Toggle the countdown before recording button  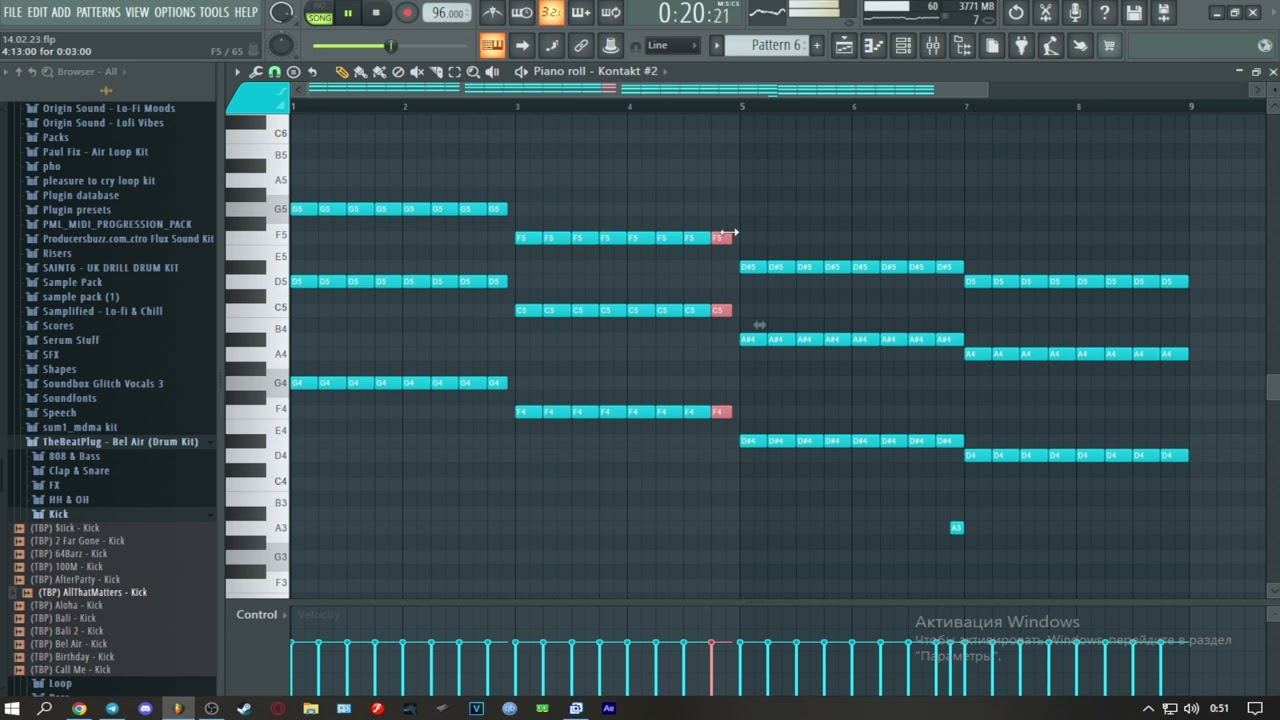click(x=551, y=13)
